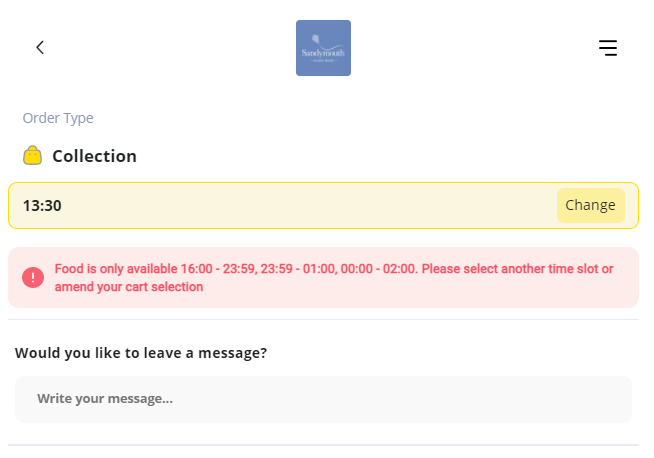Click the yellow time slot box

point(323,205)
